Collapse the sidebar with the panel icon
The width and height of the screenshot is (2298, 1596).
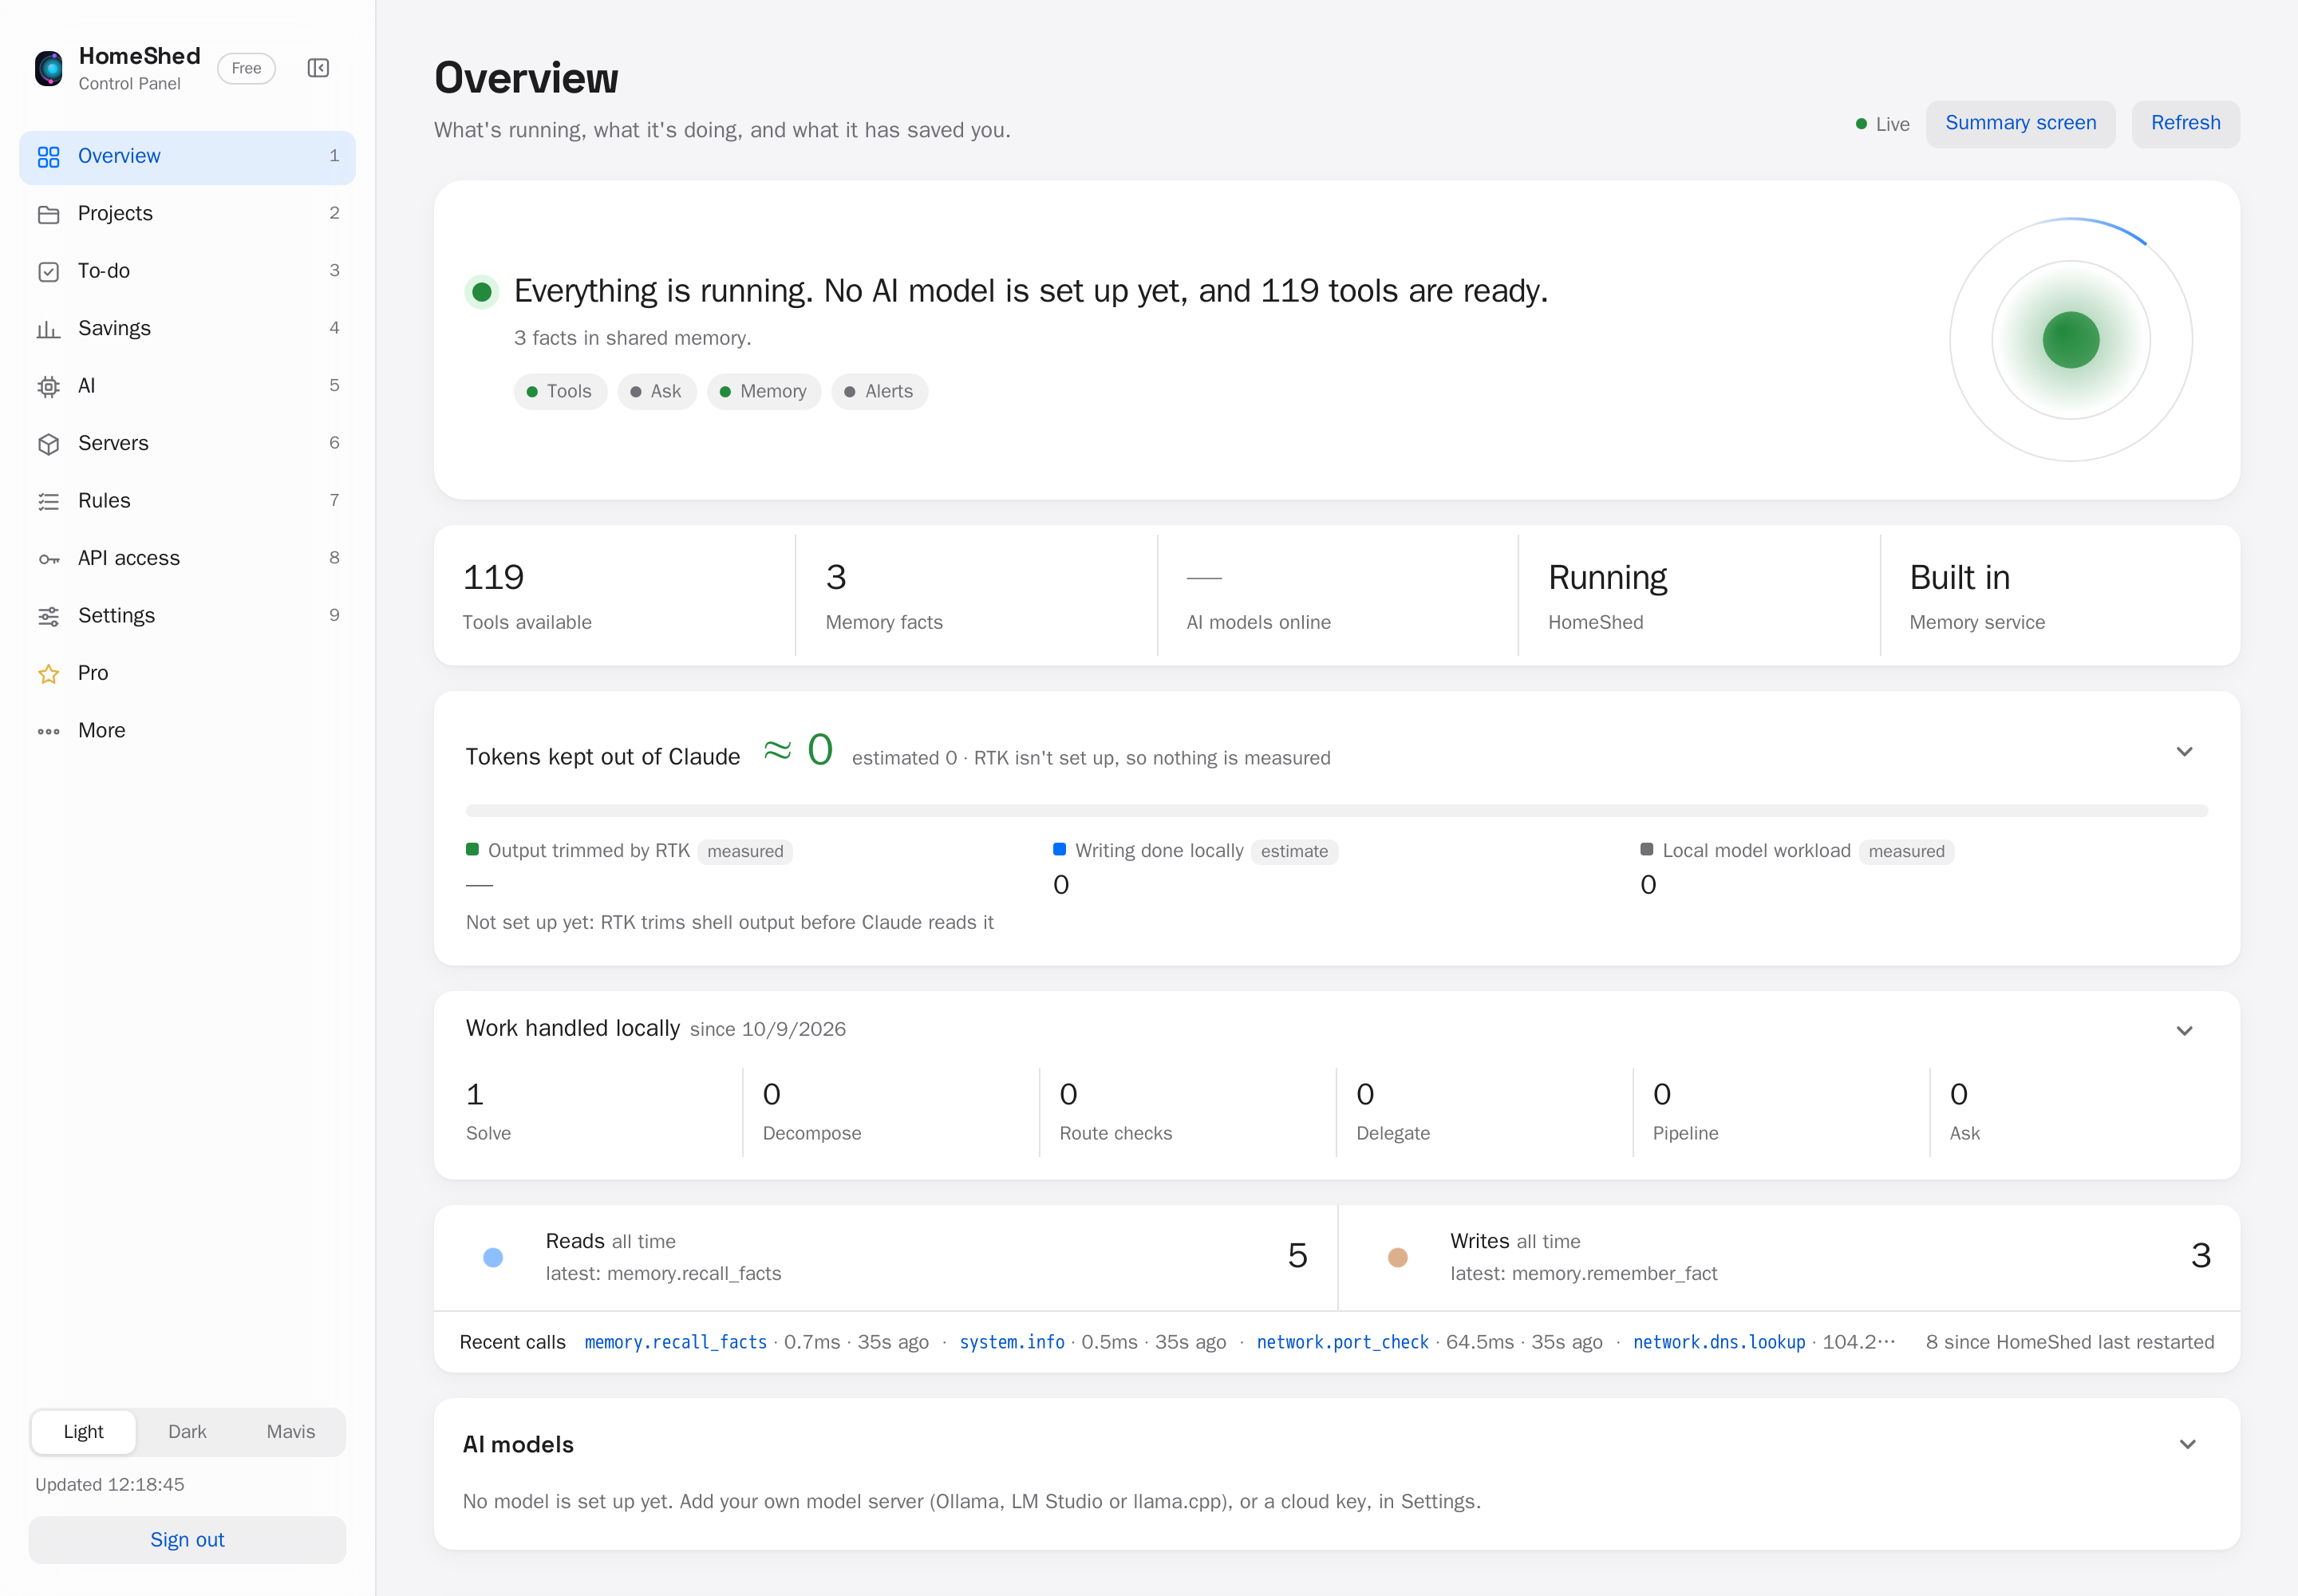click(x=318, y=68)
